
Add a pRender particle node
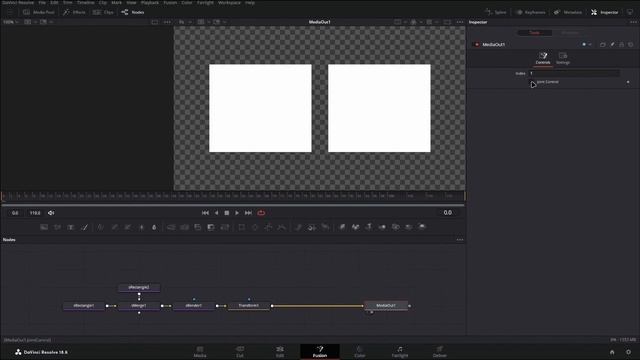coord(325,227)
